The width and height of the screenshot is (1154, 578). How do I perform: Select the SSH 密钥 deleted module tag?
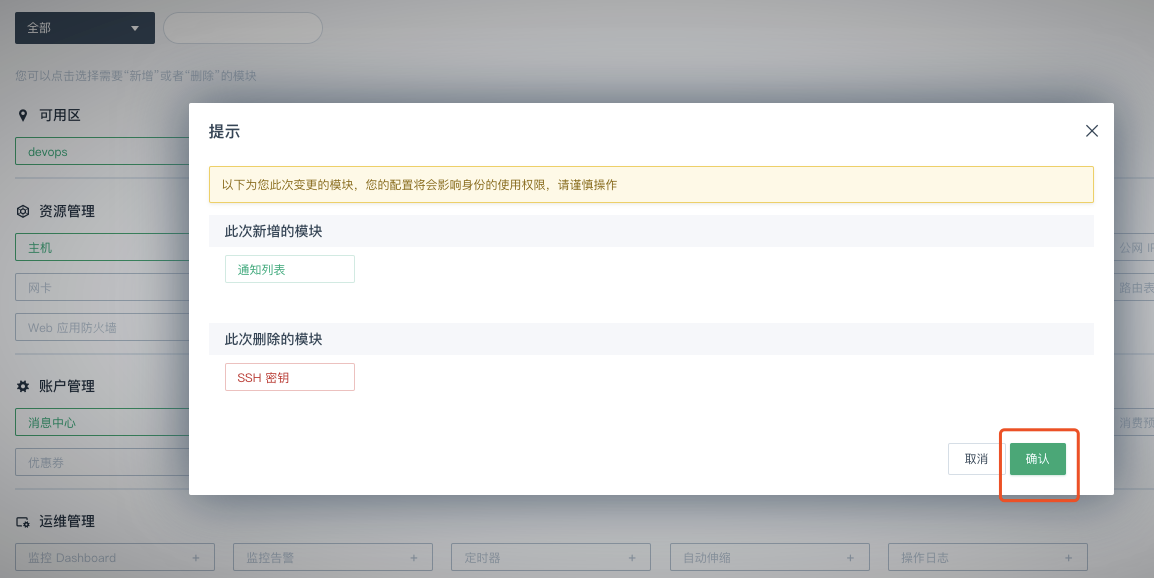(x=290, y=377)
